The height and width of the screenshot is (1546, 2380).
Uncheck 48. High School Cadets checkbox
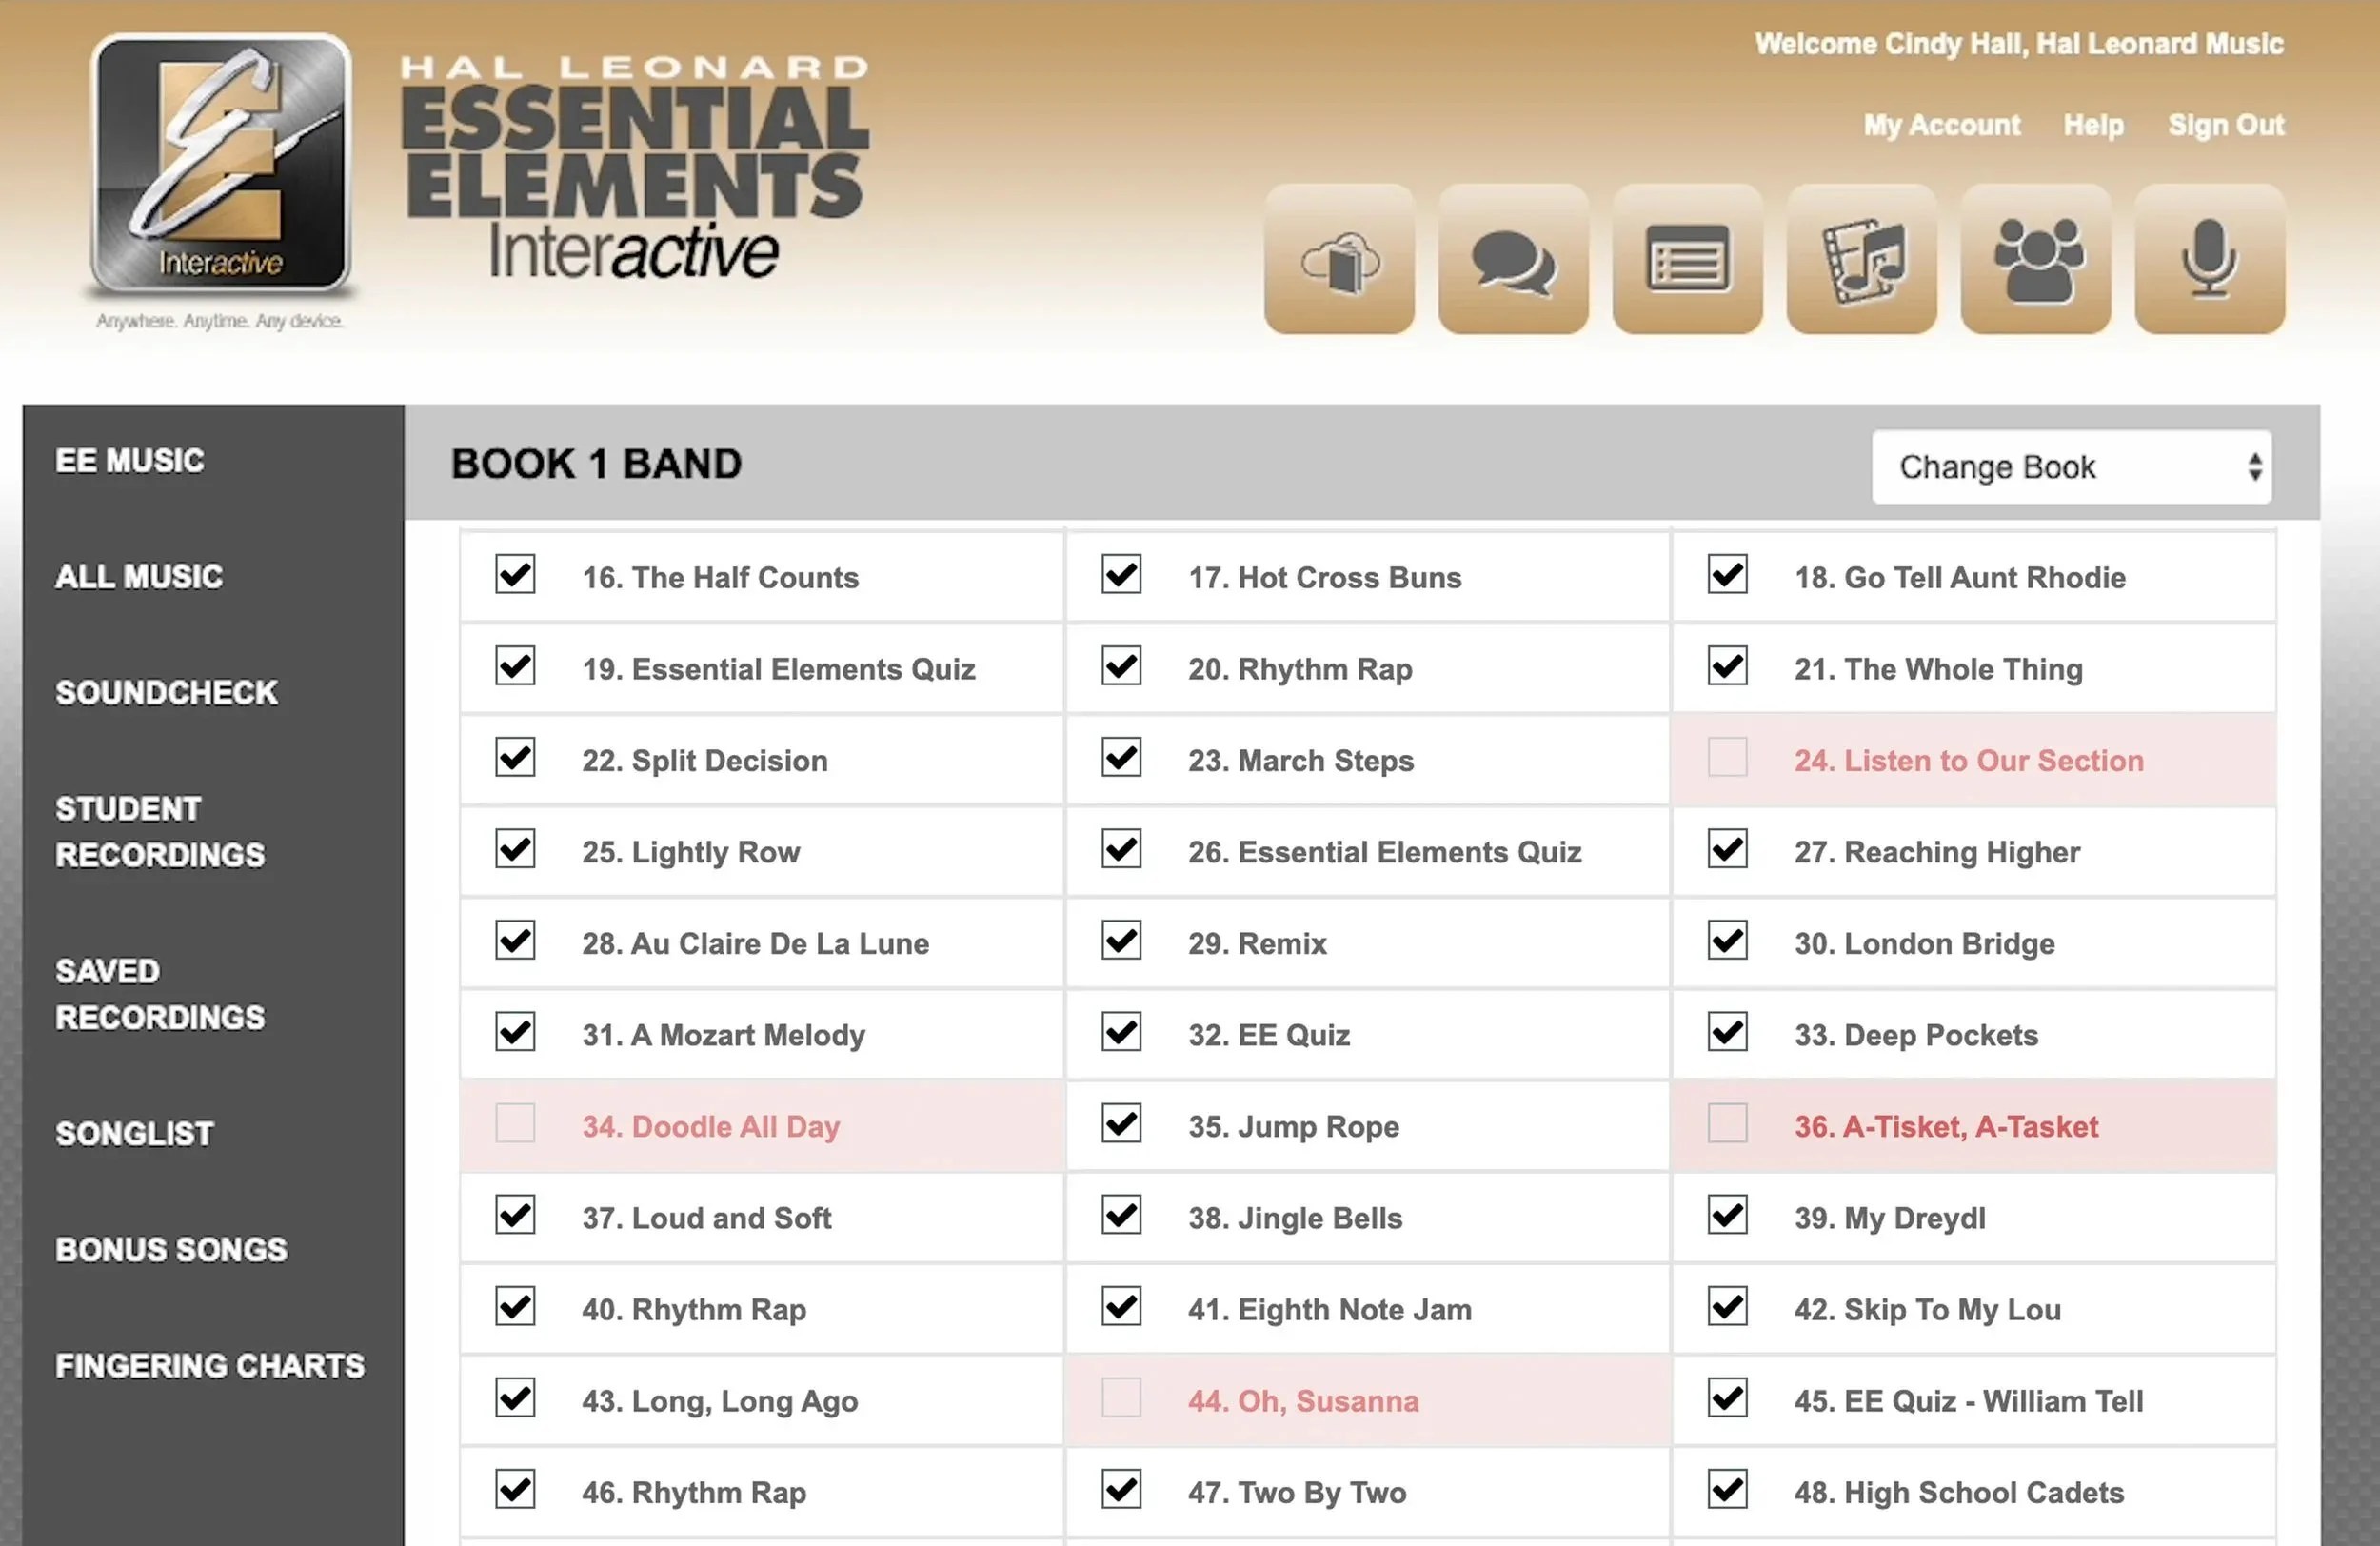click(1727, 1490)
